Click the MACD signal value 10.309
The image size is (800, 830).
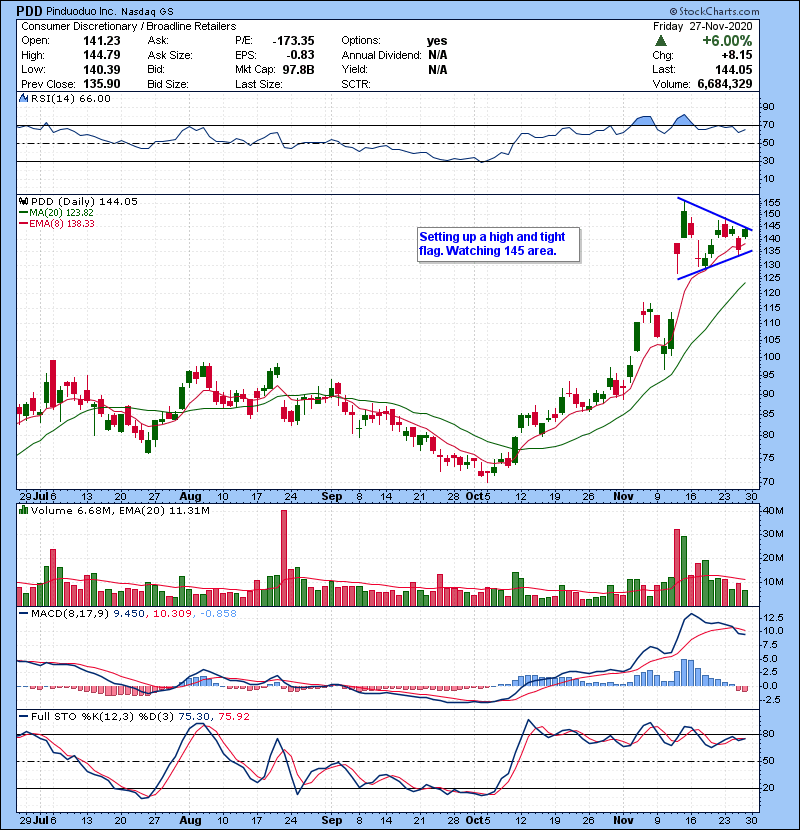(172, 614)
